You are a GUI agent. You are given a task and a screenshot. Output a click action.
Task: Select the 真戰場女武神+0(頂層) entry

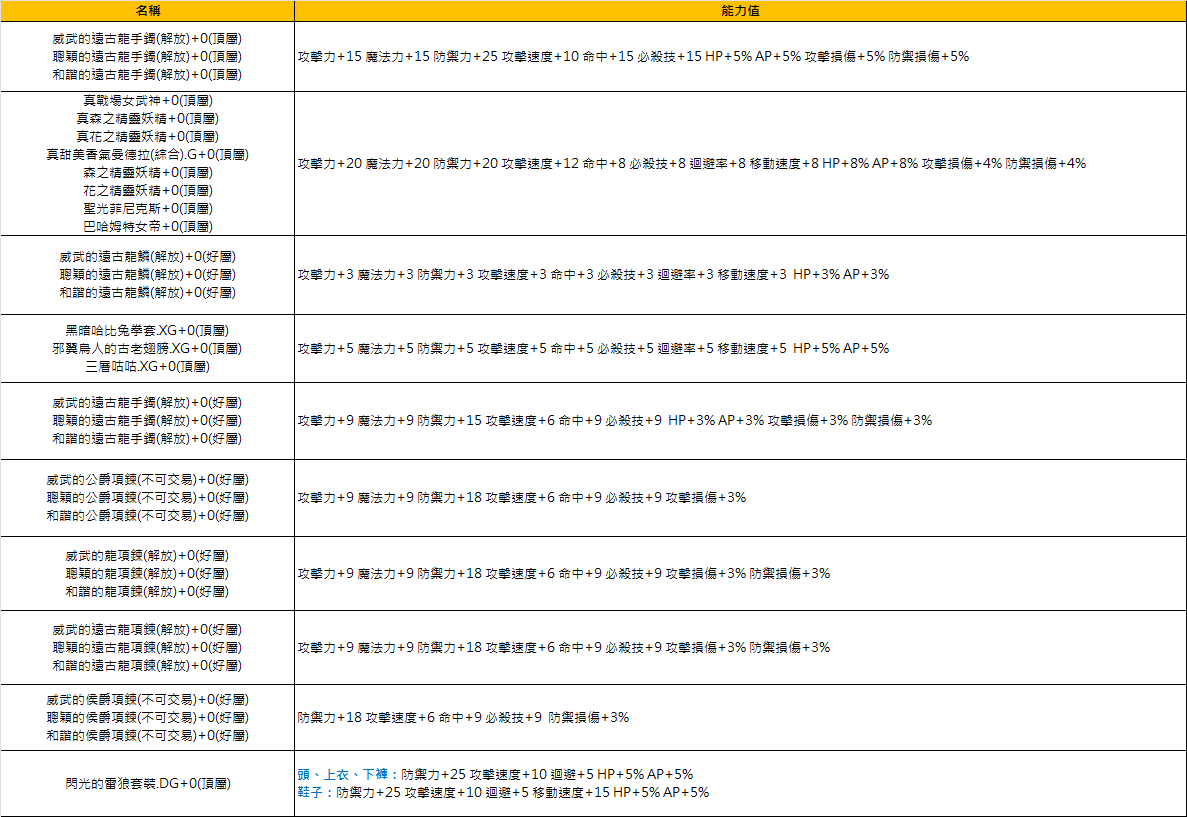tap(148, 101)
